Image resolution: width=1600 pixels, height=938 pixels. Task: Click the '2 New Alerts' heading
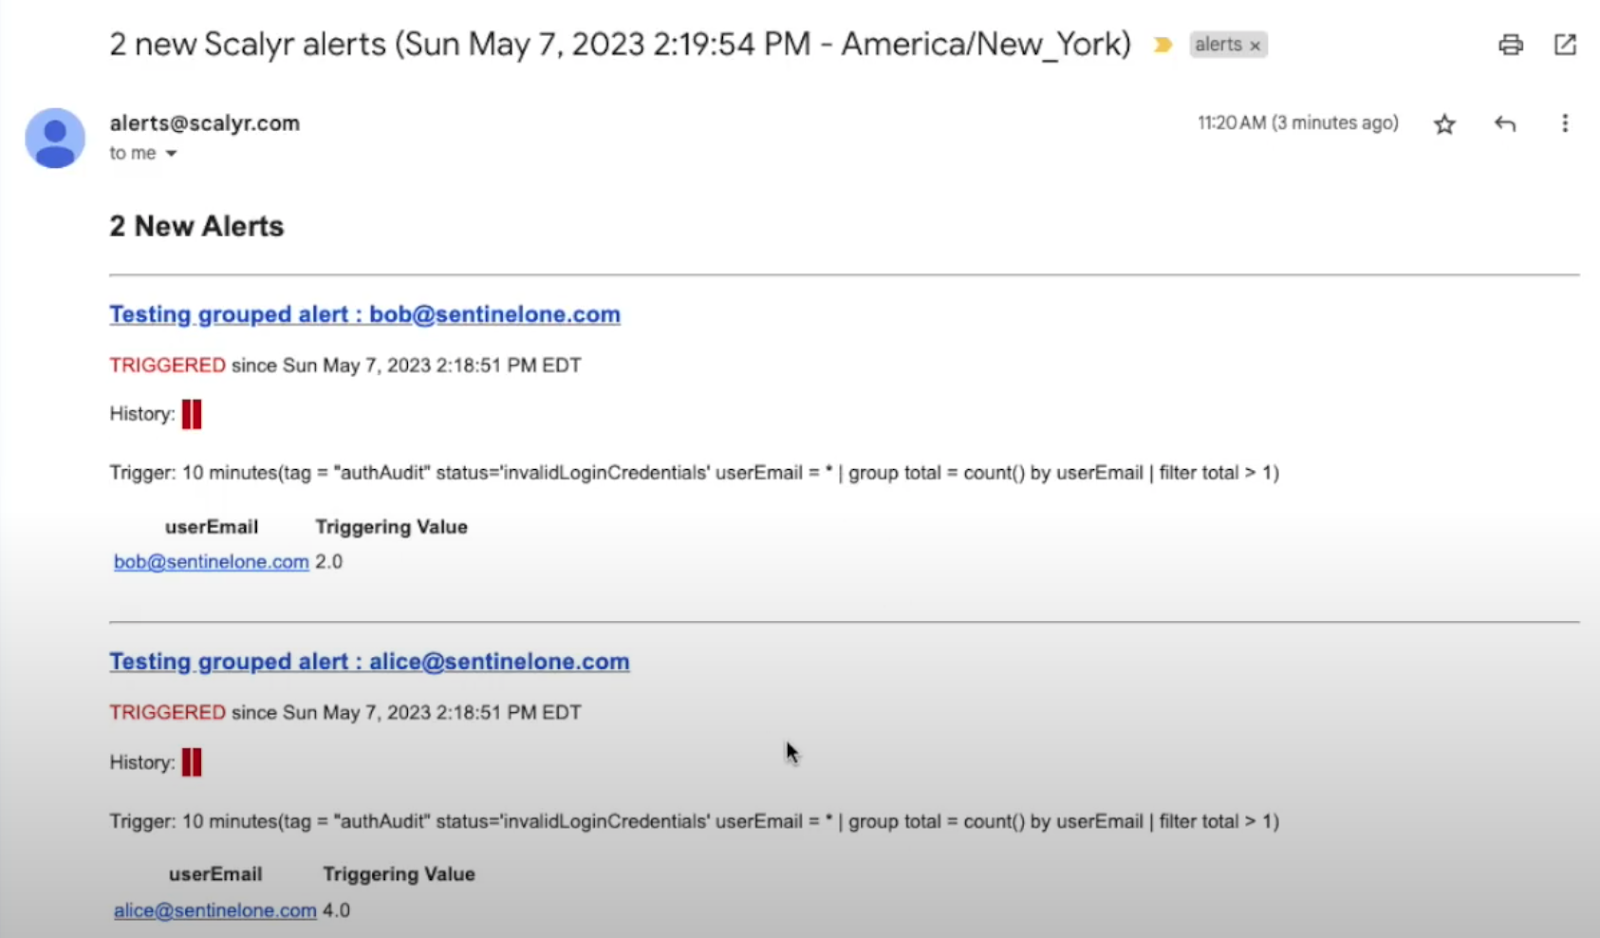pos(197,227)
